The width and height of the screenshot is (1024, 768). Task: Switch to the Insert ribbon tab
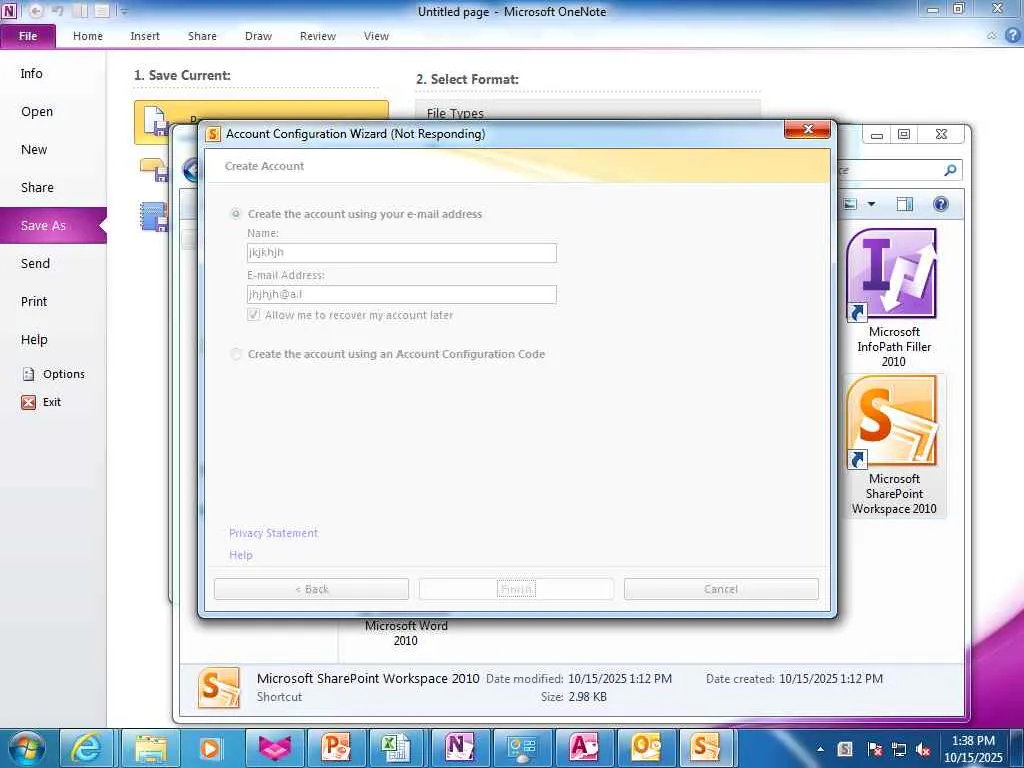click(145, 36)
